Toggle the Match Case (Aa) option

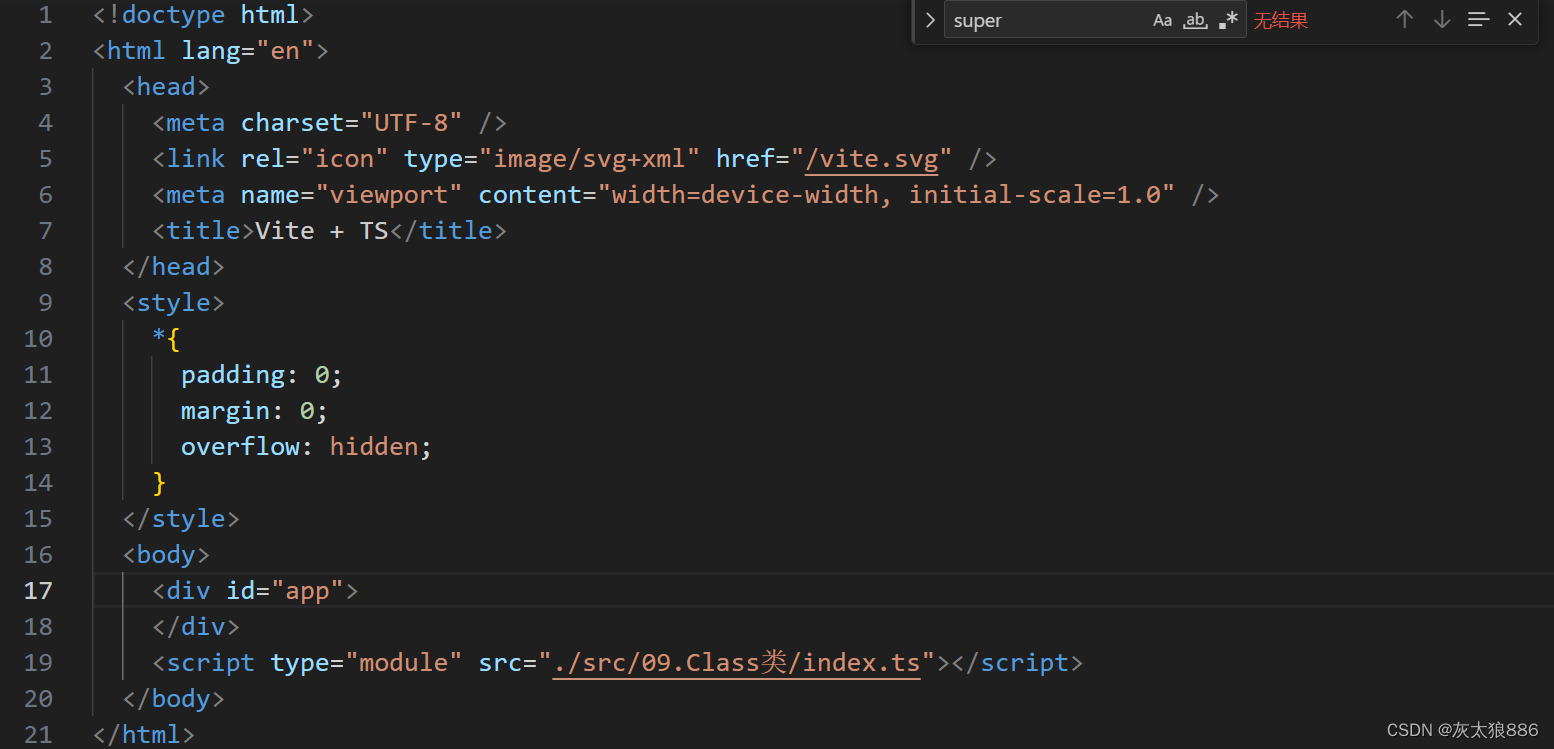point(1162,20)
